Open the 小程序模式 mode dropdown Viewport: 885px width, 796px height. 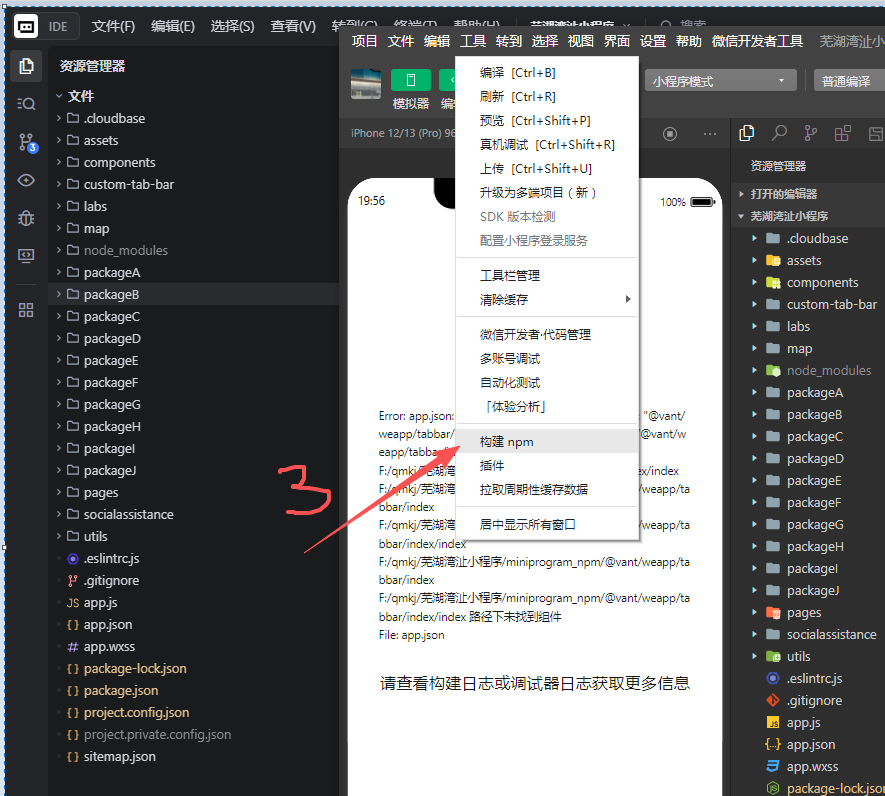point(720,81)
